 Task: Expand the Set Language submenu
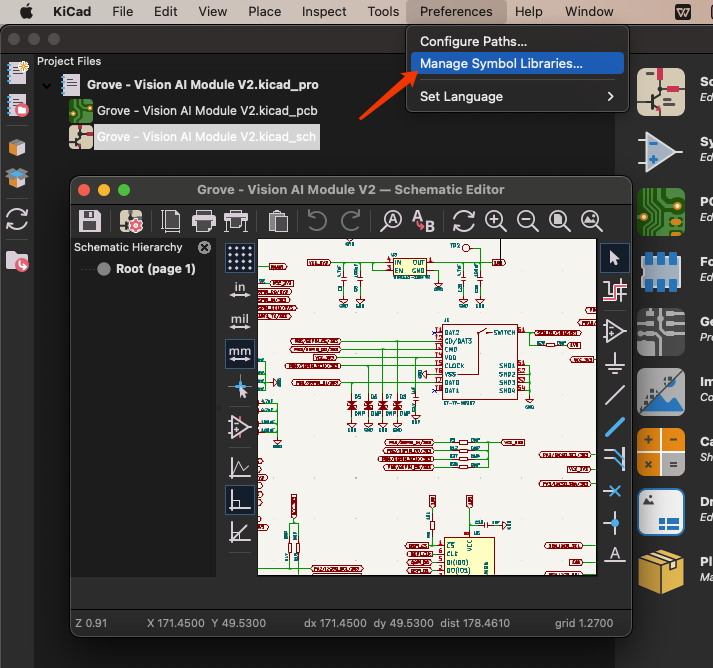517,96
